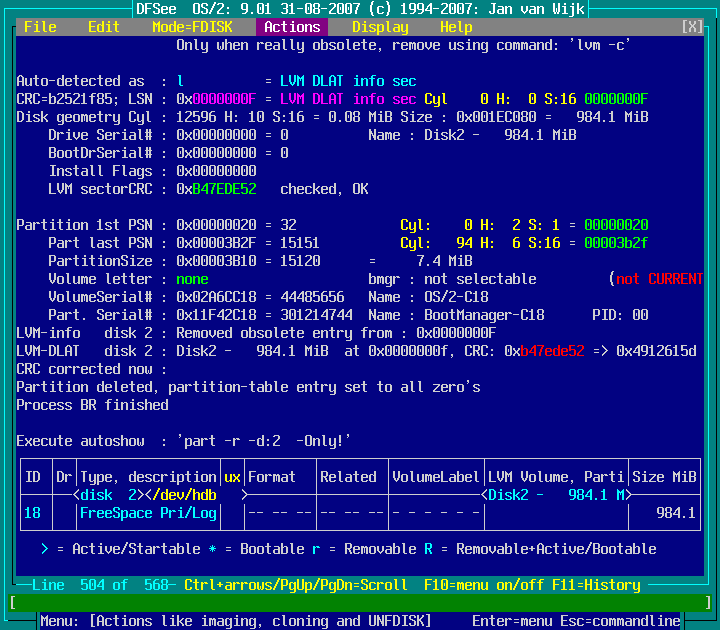720x630 pixels.
Task: Click partition ID 18 in table
Action: point(32,513)
